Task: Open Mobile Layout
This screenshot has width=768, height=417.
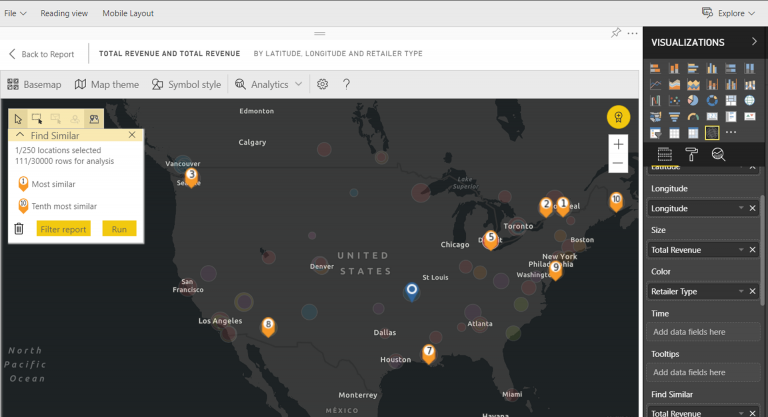Action: click(x=128, y=13)
